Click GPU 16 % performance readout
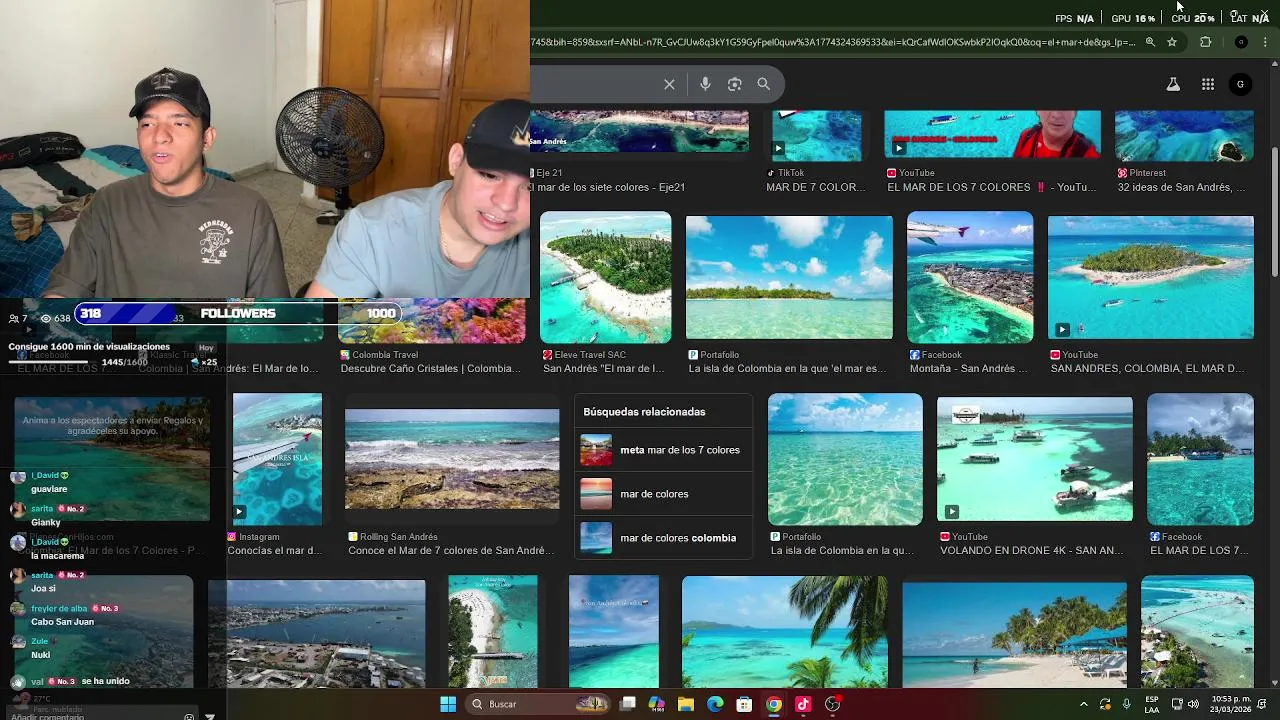Viewport: 1280px width, 720px height. tap(1133, 18)
